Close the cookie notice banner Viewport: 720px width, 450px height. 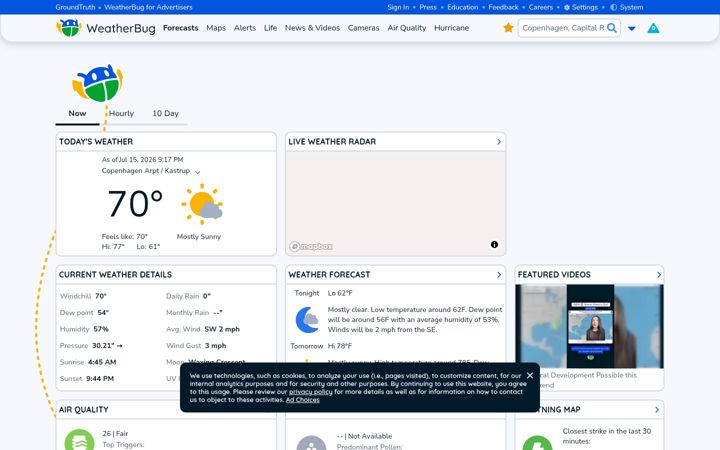[530, 375]
